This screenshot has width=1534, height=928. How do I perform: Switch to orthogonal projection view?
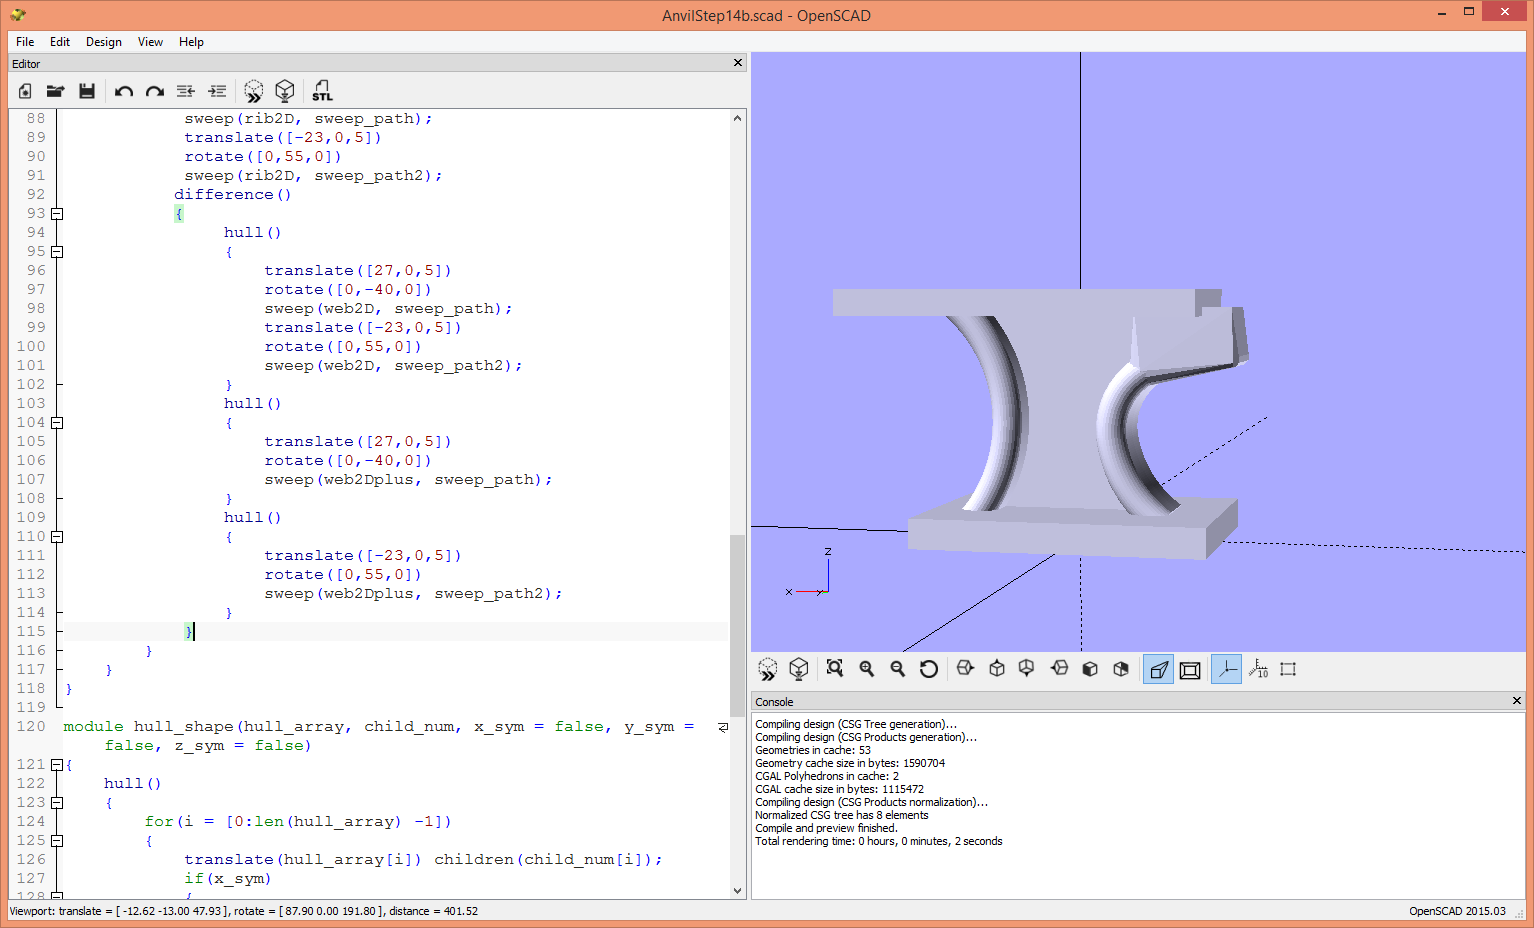[x=1190, y=668]
